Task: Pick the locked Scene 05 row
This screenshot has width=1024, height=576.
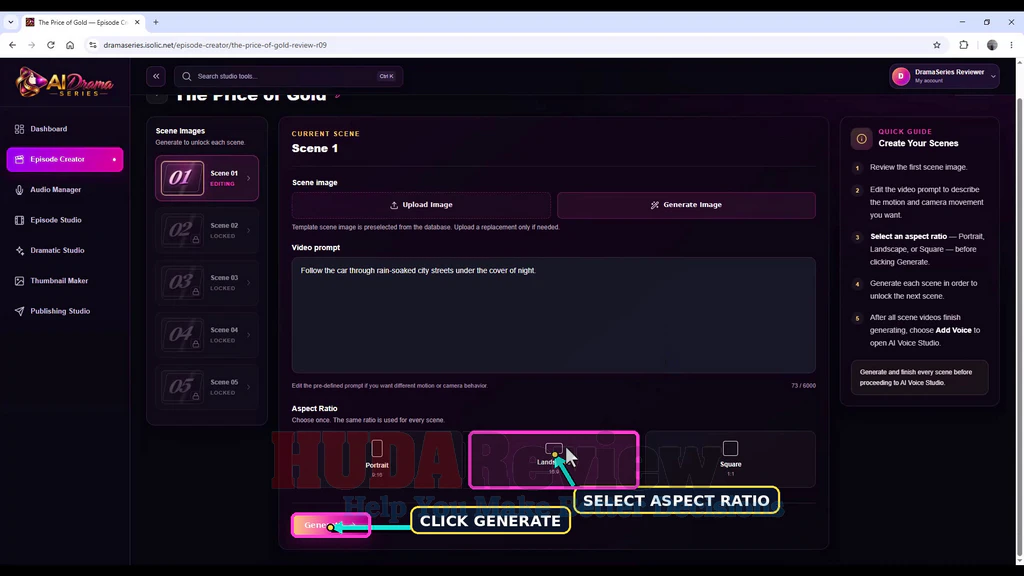Action: (207, 387)
